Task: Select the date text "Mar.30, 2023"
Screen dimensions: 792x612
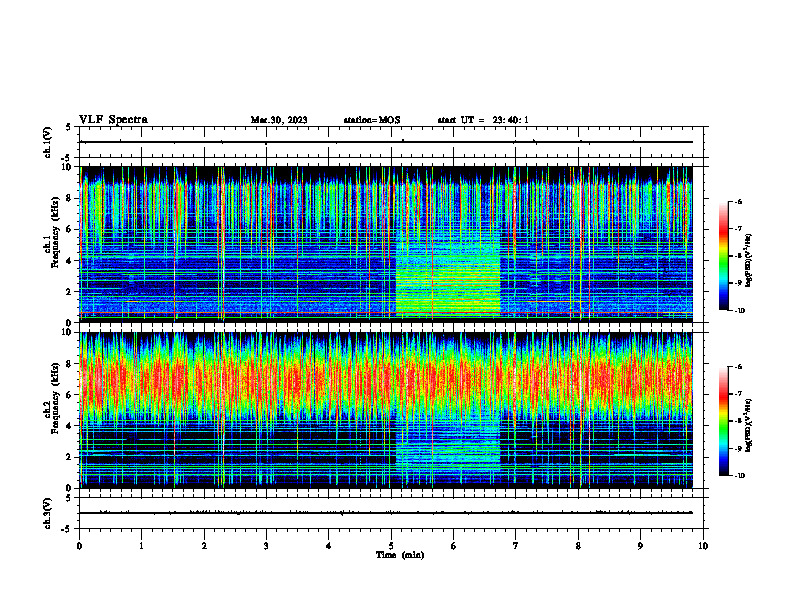Action: [x=279, y=120]
